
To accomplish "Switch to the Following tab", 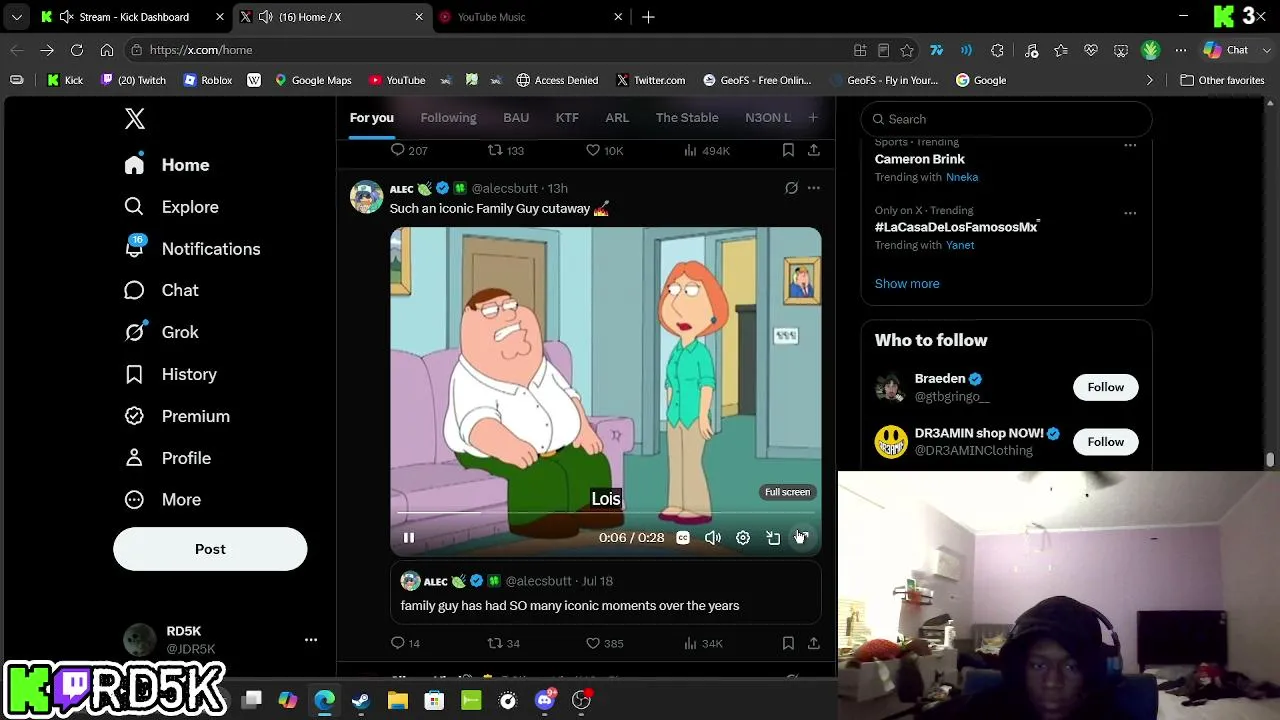I will pyautogui.click(x=448, y=118).
